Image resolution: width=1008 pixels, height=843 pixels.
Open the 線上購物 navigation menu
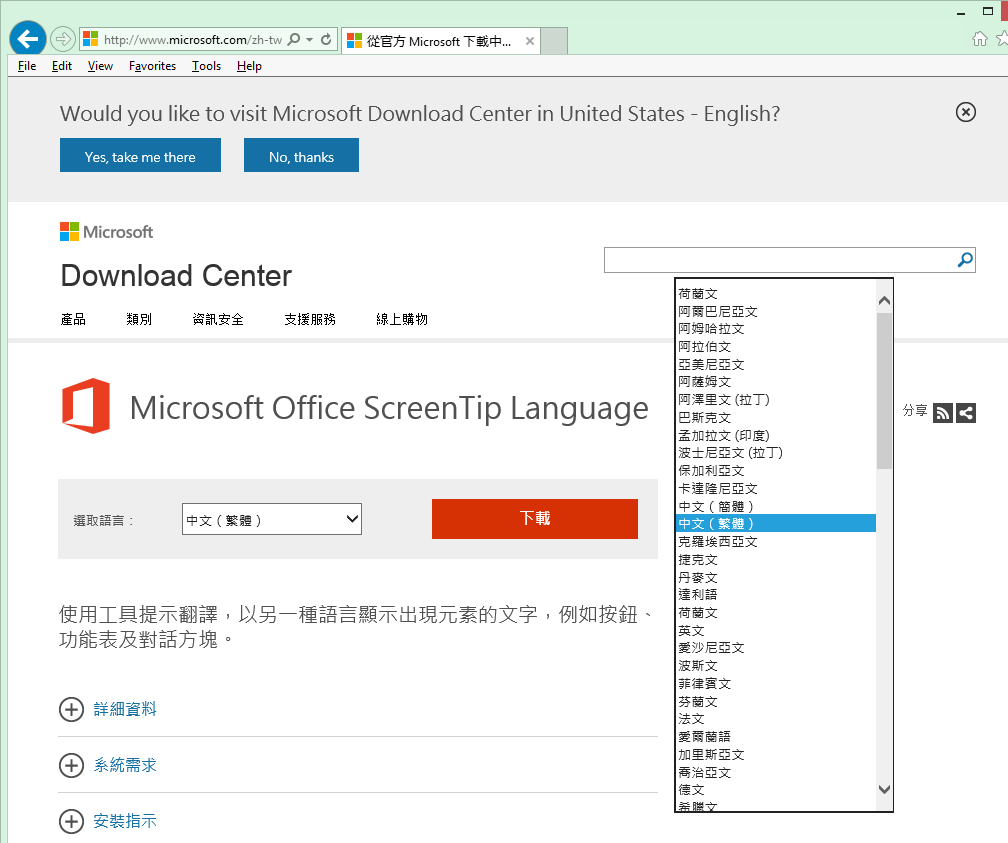[402, 319]
